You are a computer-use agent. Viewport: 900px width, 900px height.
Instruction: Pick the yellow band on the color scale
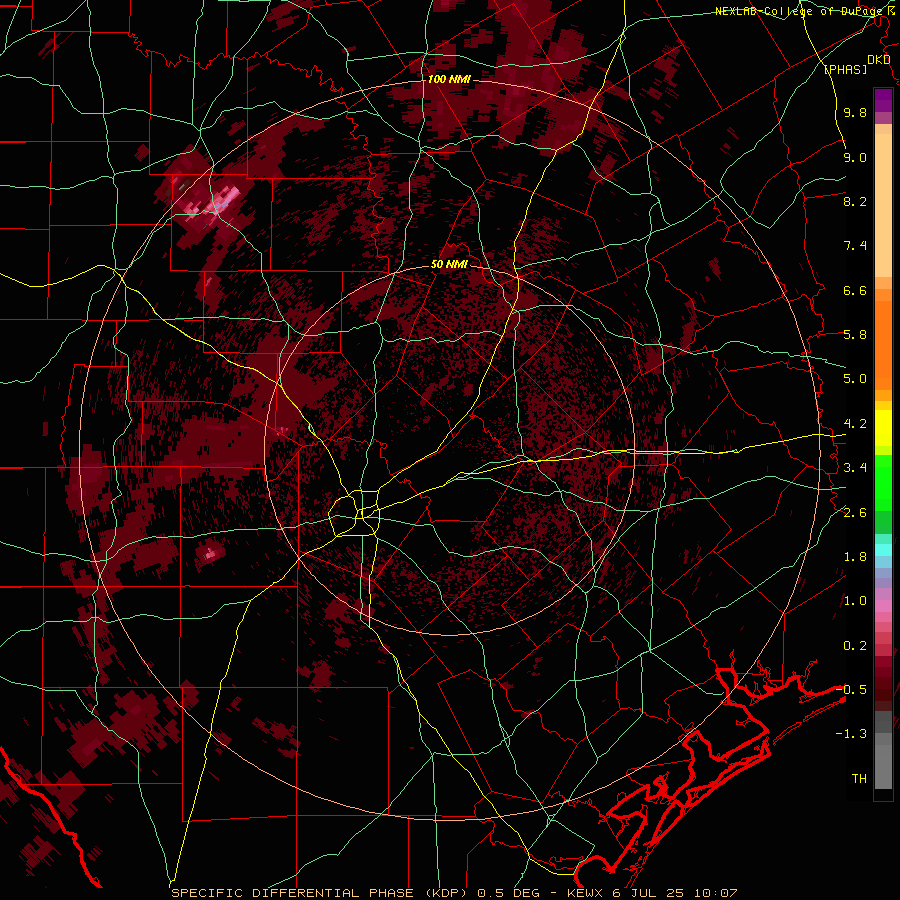tap(883, 428)
